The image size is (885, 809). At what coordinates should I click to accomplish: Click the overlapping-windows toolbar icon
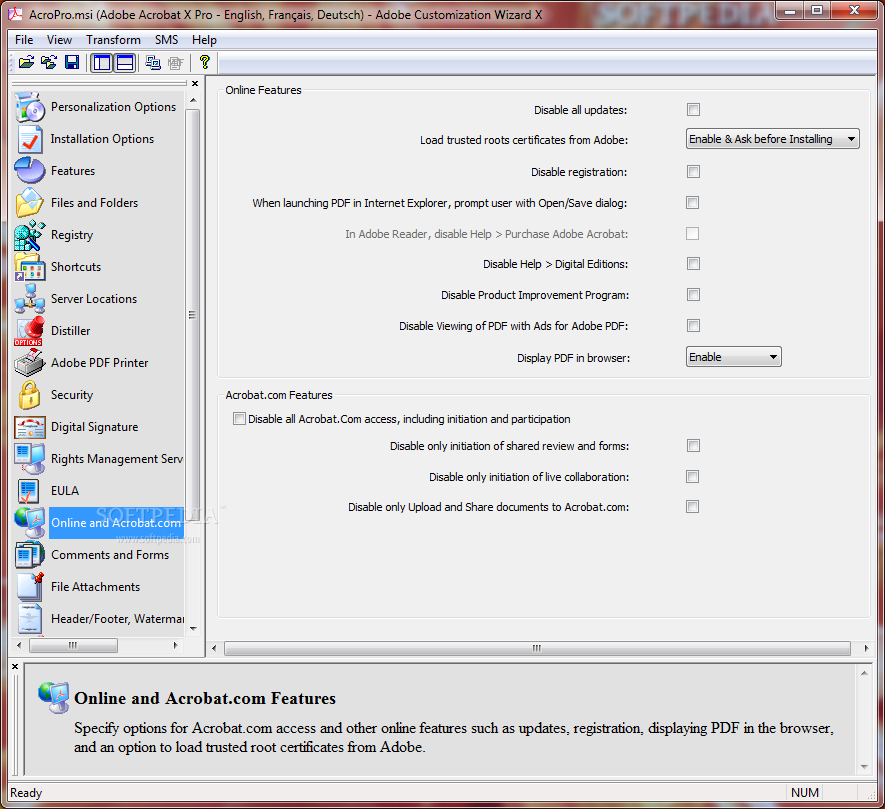pyautogui.click(x=153, y=62)
